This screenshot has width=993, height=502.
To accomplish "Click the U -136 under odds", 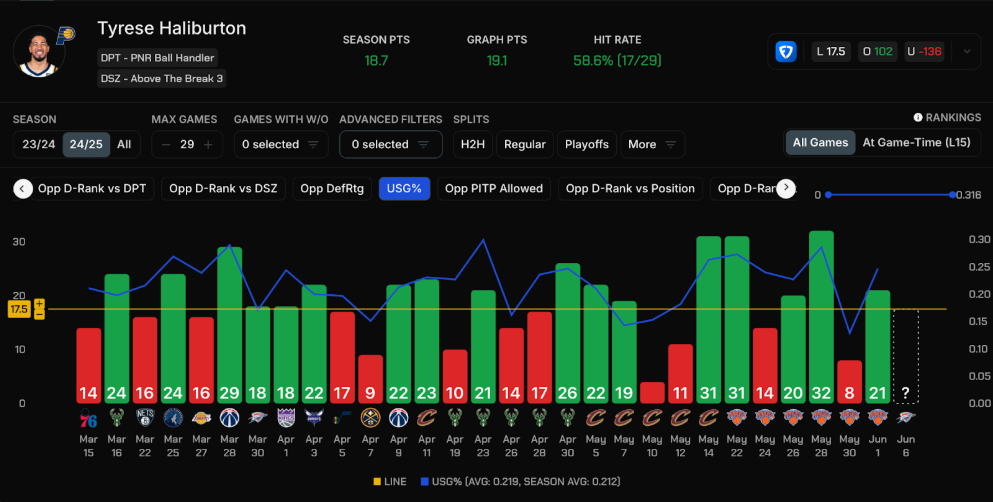I will point(924,52).
